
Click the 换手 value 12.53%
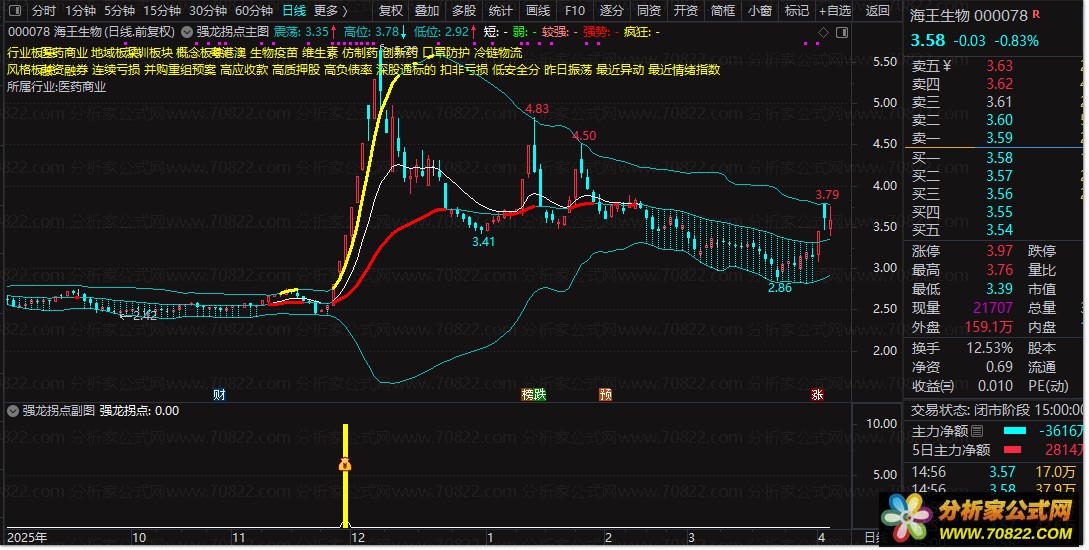click(990, 348)
